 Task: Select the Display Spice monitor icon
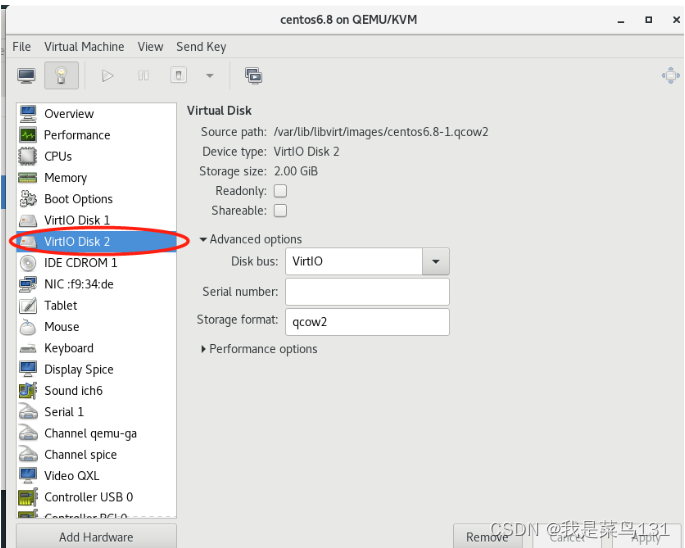(28, 369)
